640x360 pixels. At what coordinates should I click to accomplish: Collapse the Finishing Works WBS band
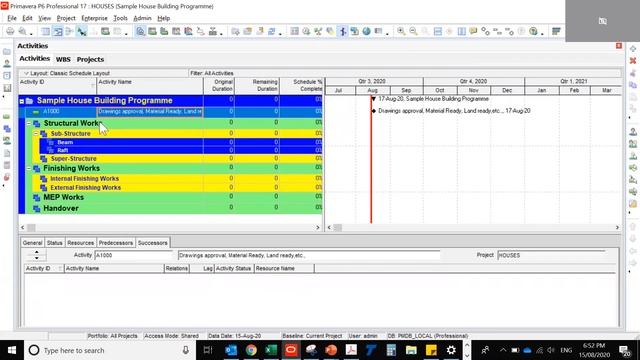pos(29,168)
